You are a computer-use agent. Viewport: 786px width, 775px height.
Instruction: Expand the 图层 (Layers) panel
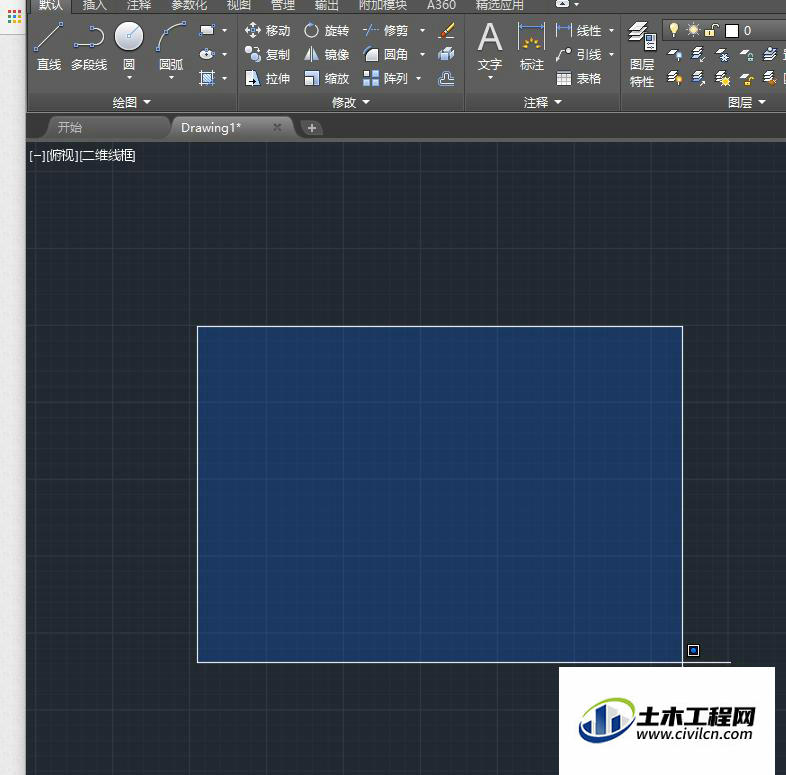pos(747,102)
